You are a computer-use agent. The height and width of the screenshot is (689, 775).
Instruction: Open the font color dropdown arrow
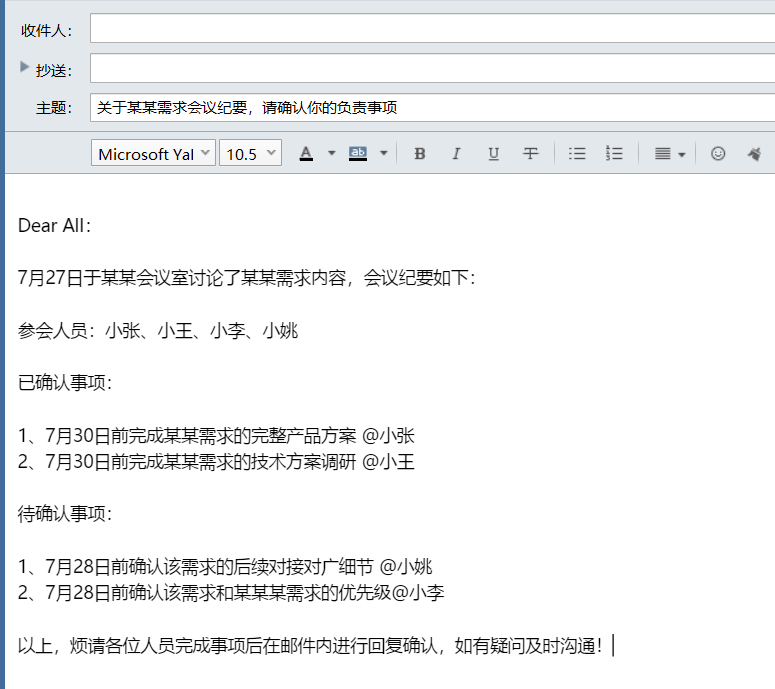[332, 154]
